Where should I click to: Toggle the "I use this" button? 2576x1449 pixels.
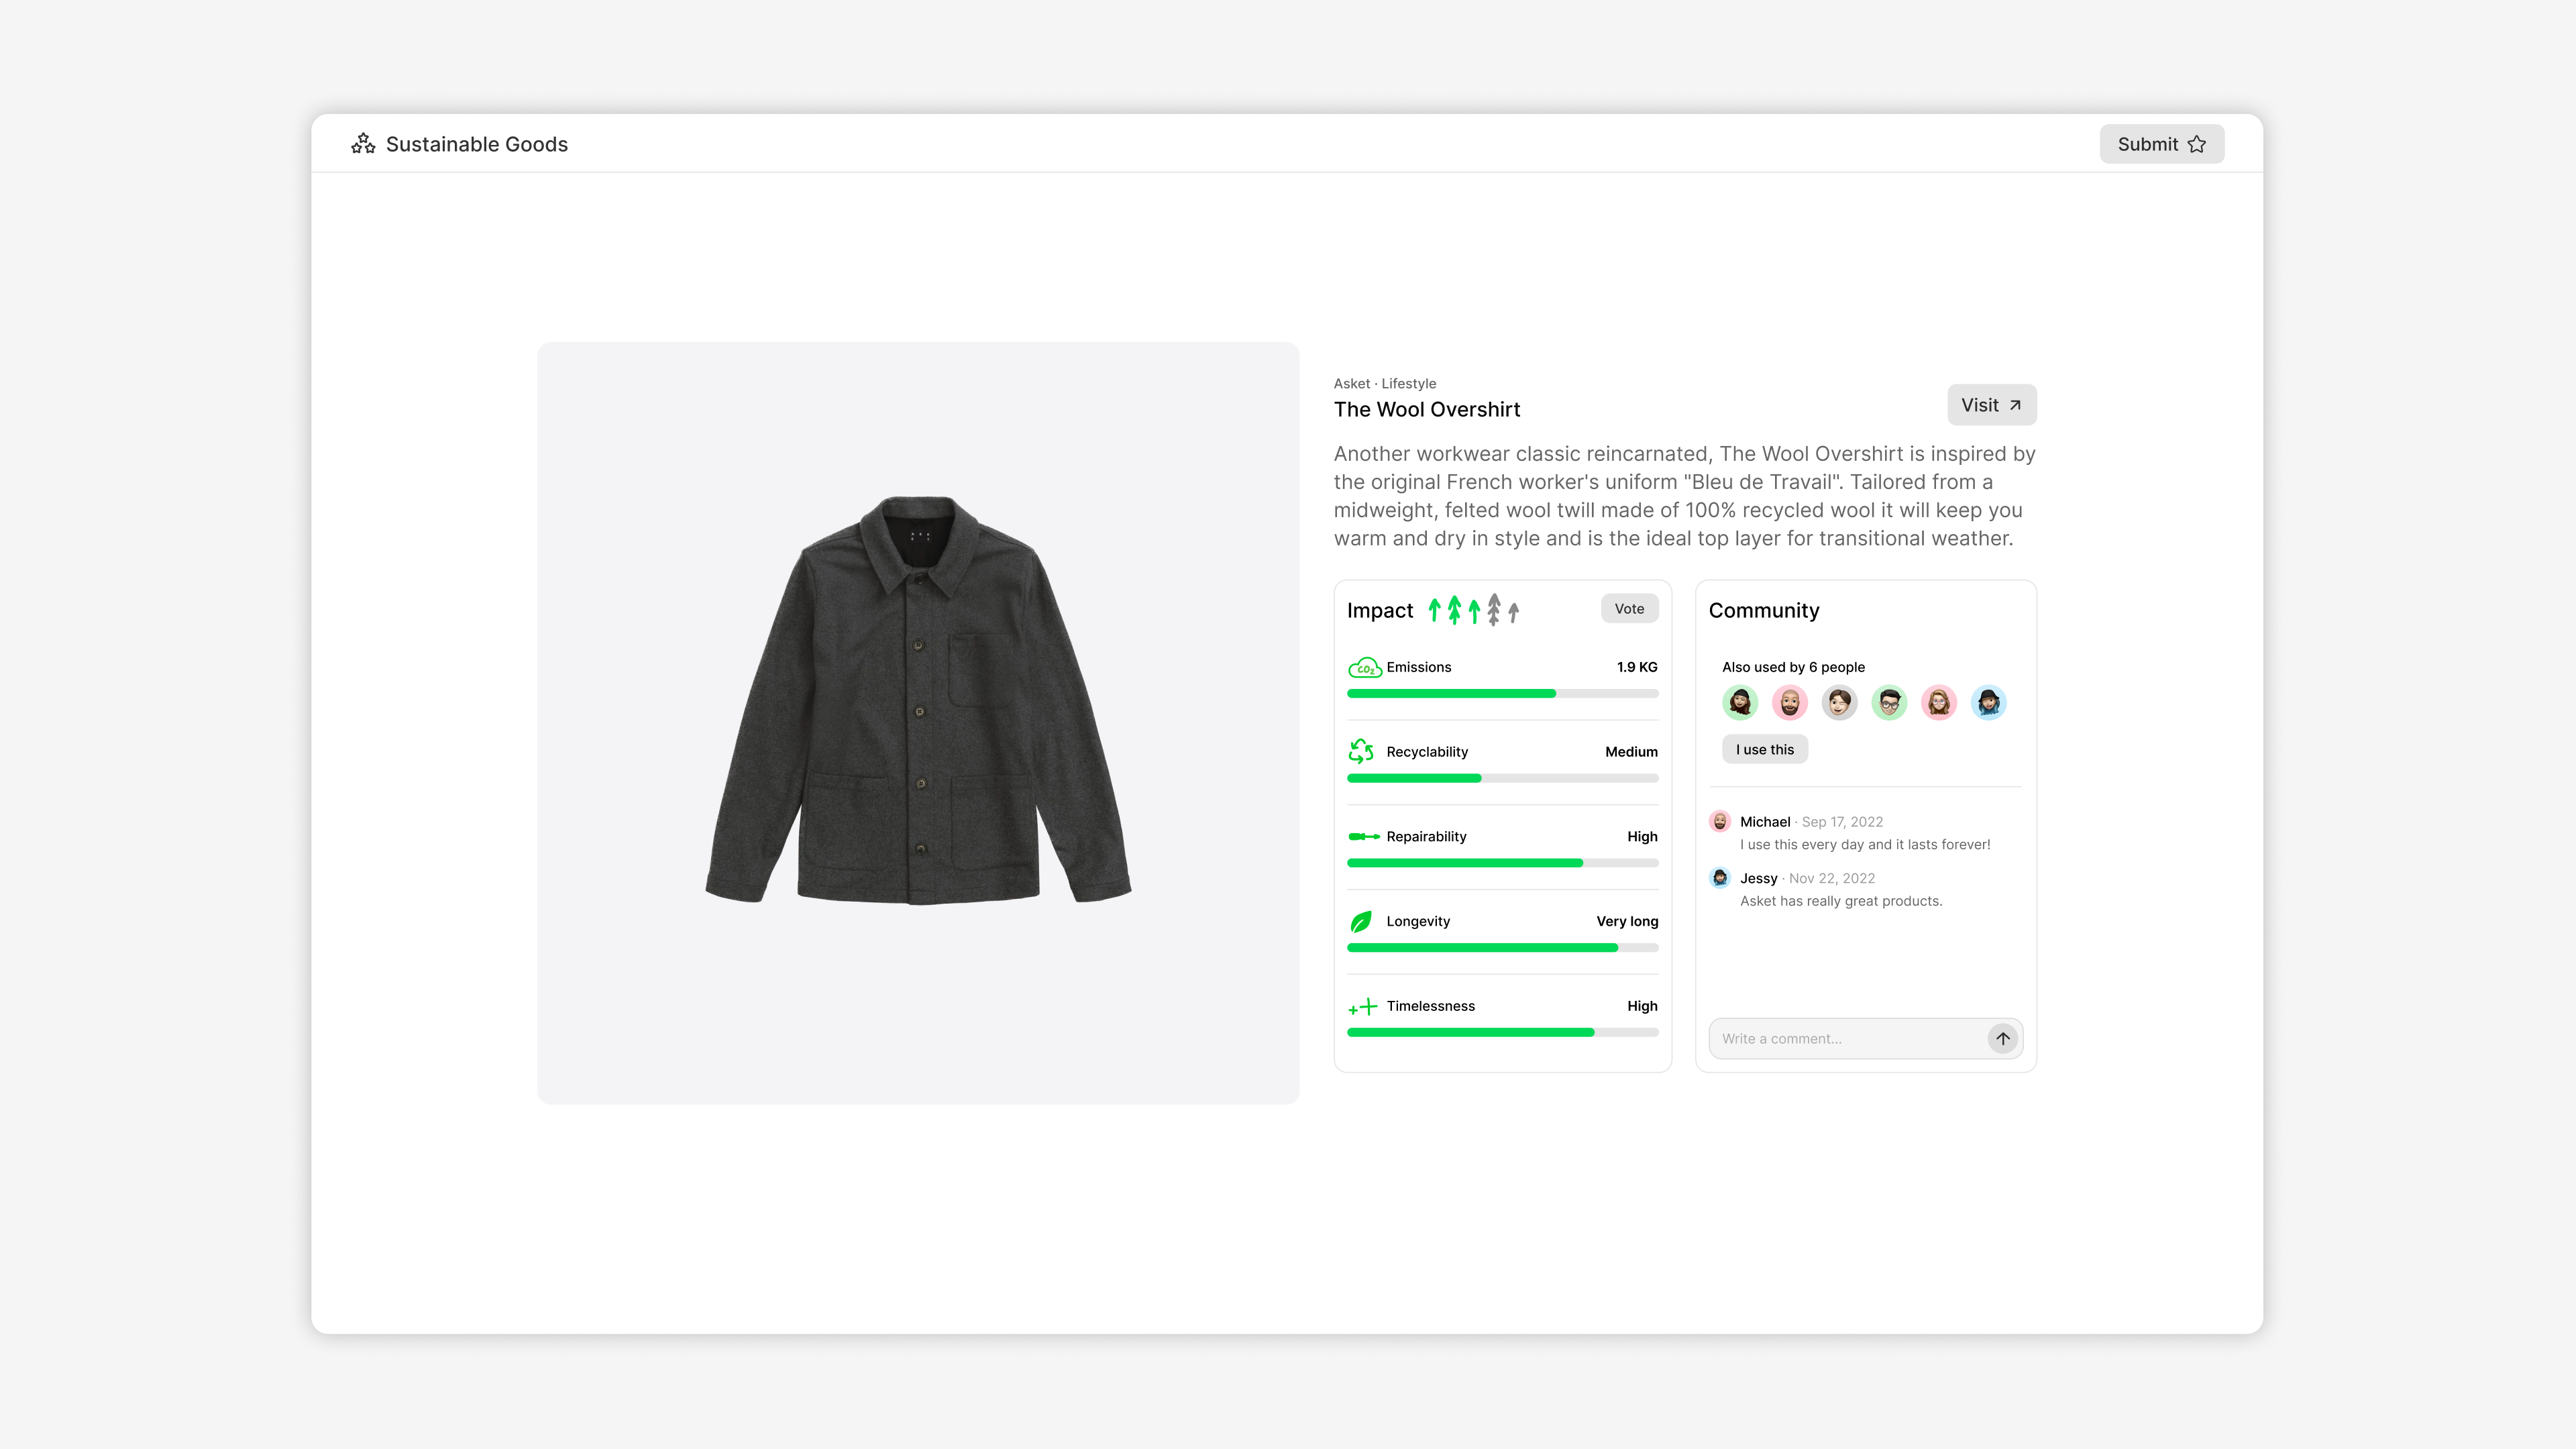pos(1764,749)
